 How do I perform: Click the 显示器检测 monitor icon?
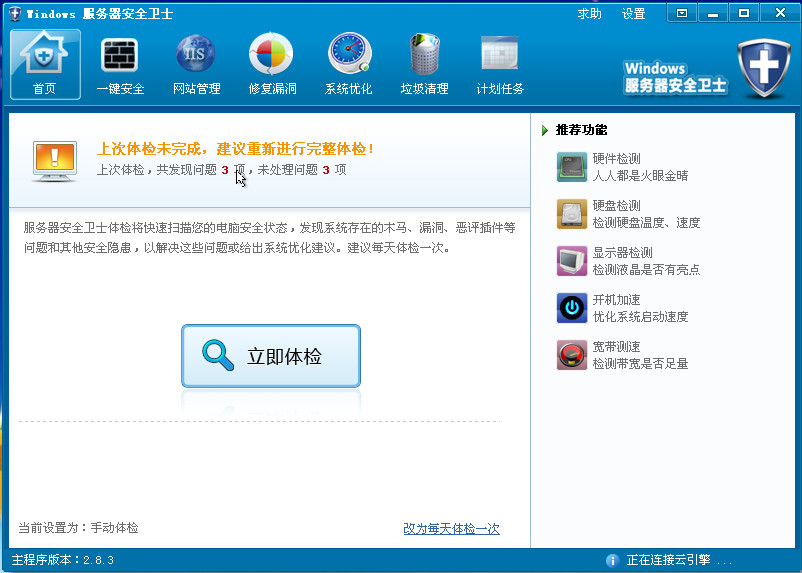[572, 261]
